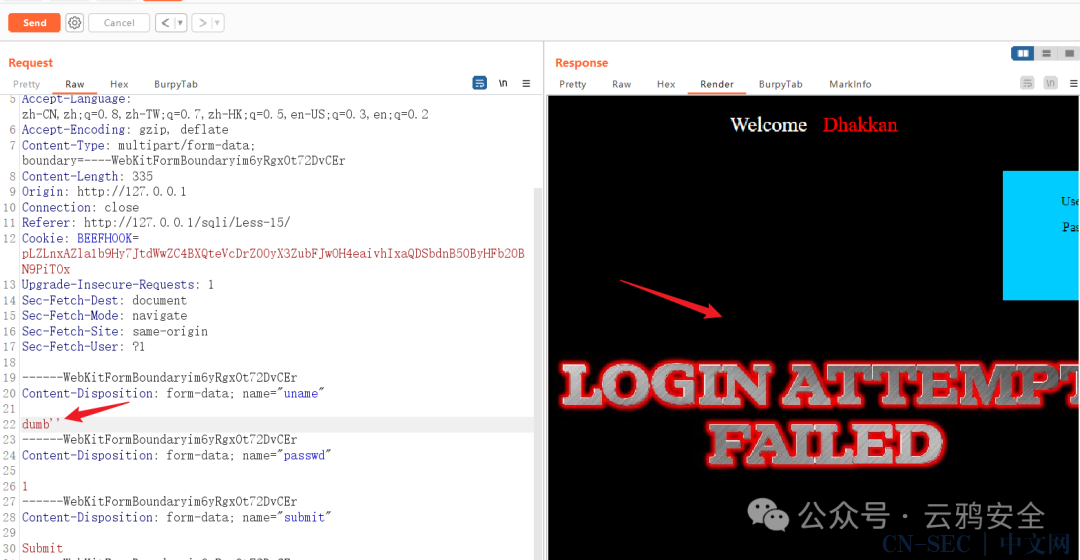This screenshot has height=560, width=1080.
Task: Click the orange Send button
Action: coord(34,23)
